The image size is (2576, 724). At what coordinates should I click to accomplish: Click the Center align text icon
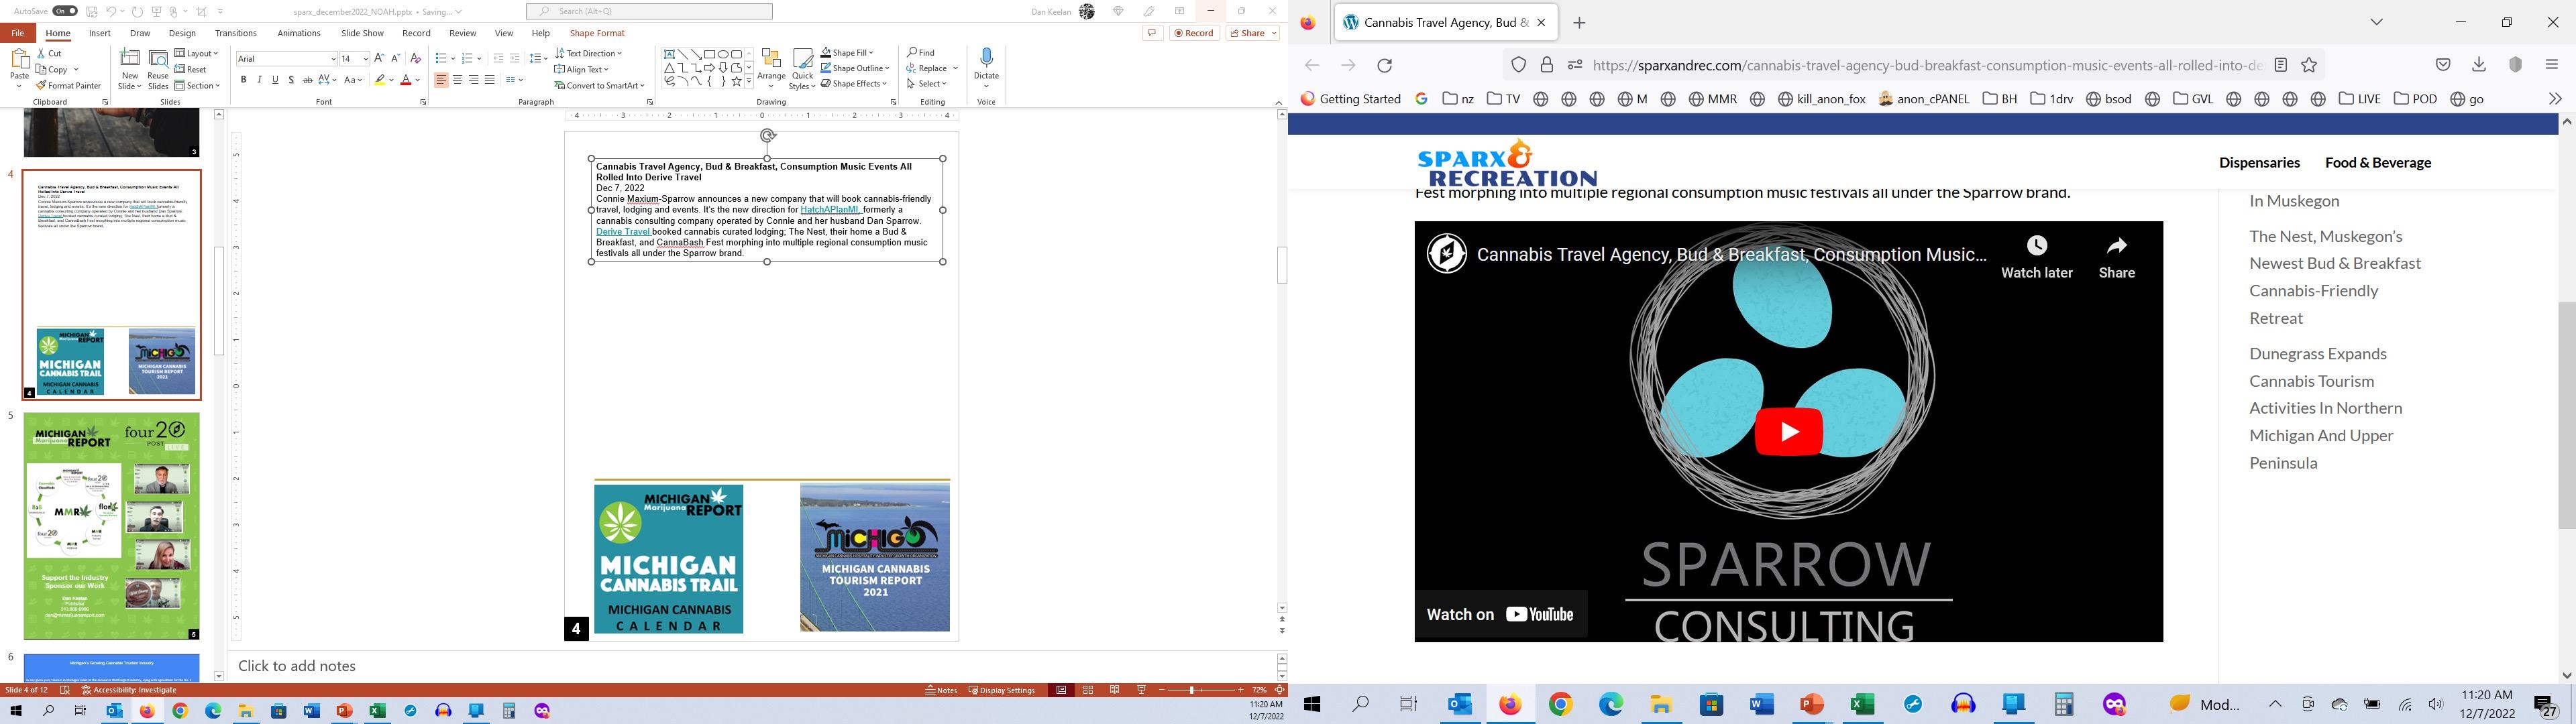pyautogui.click(x=457, y=80)
